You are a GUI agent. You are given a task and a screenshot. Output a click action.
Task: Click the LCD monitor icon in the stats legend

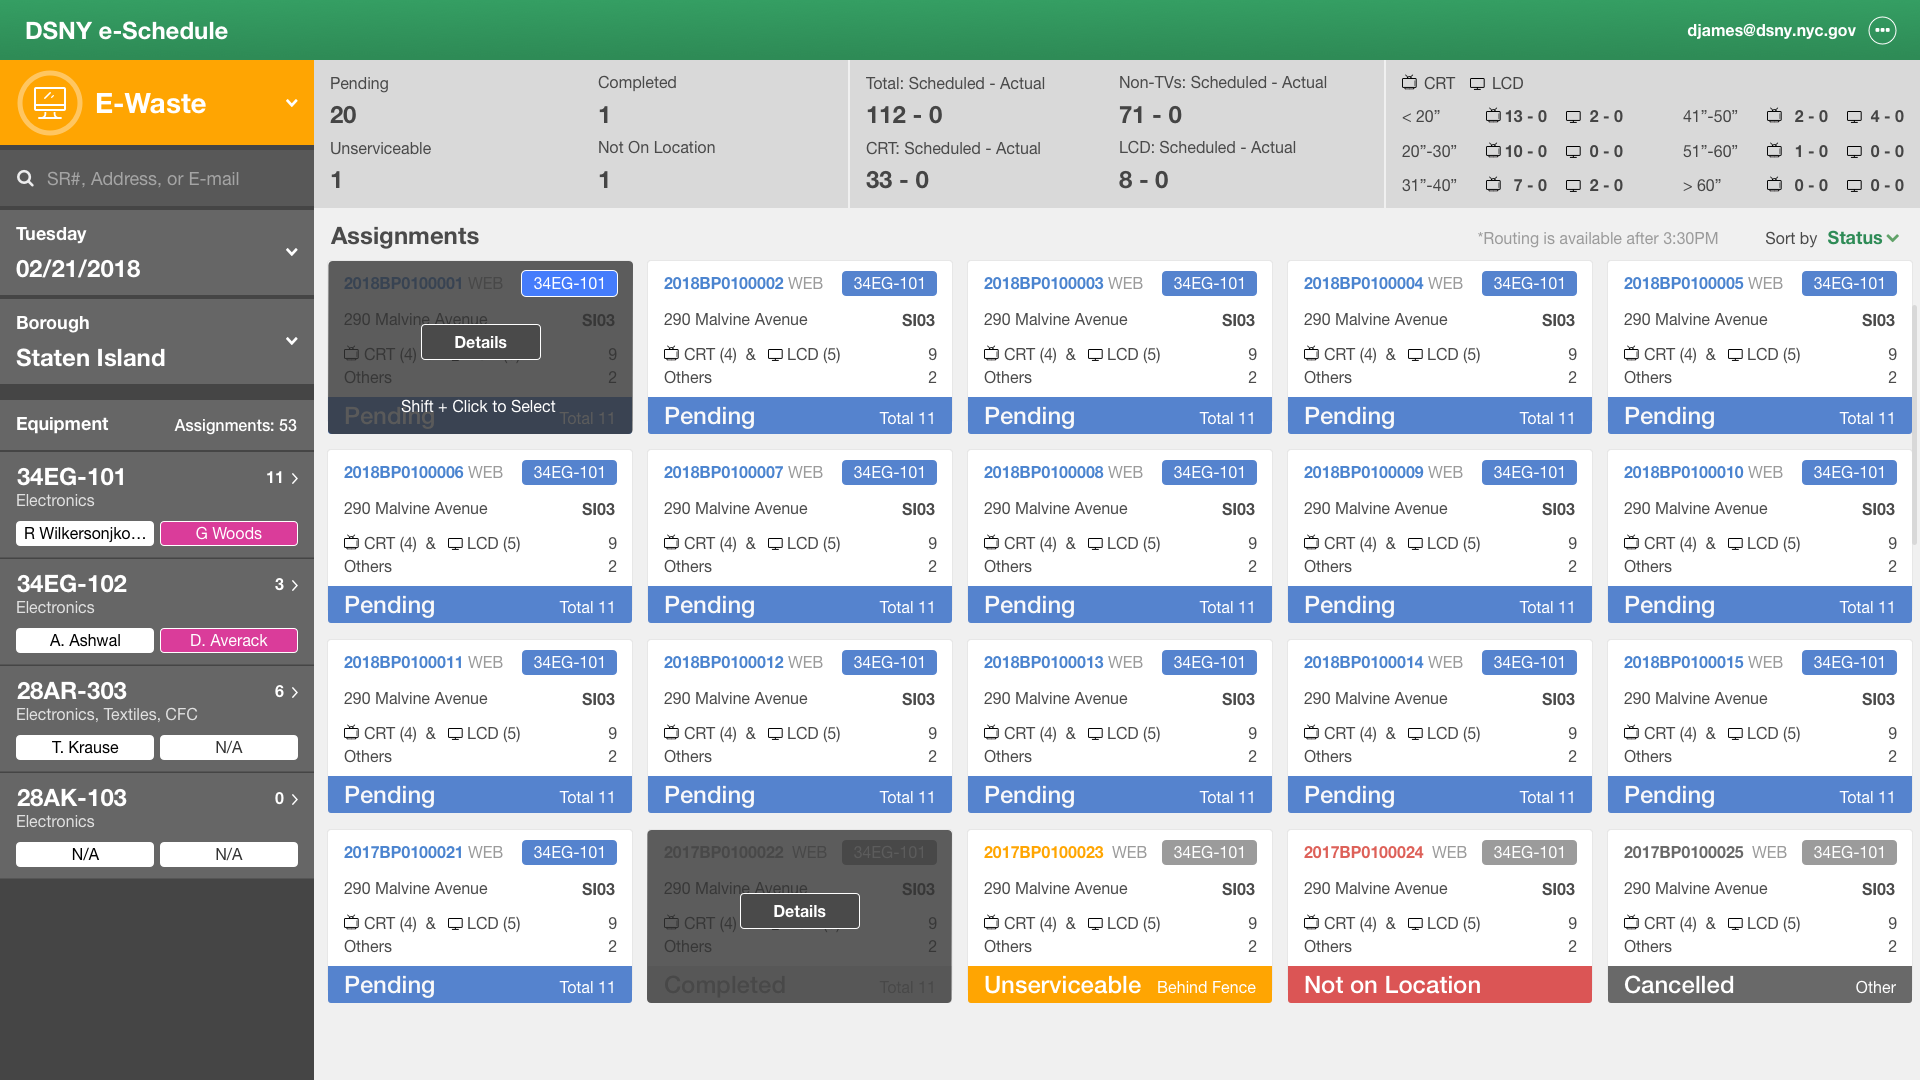tap(1476, 84)
